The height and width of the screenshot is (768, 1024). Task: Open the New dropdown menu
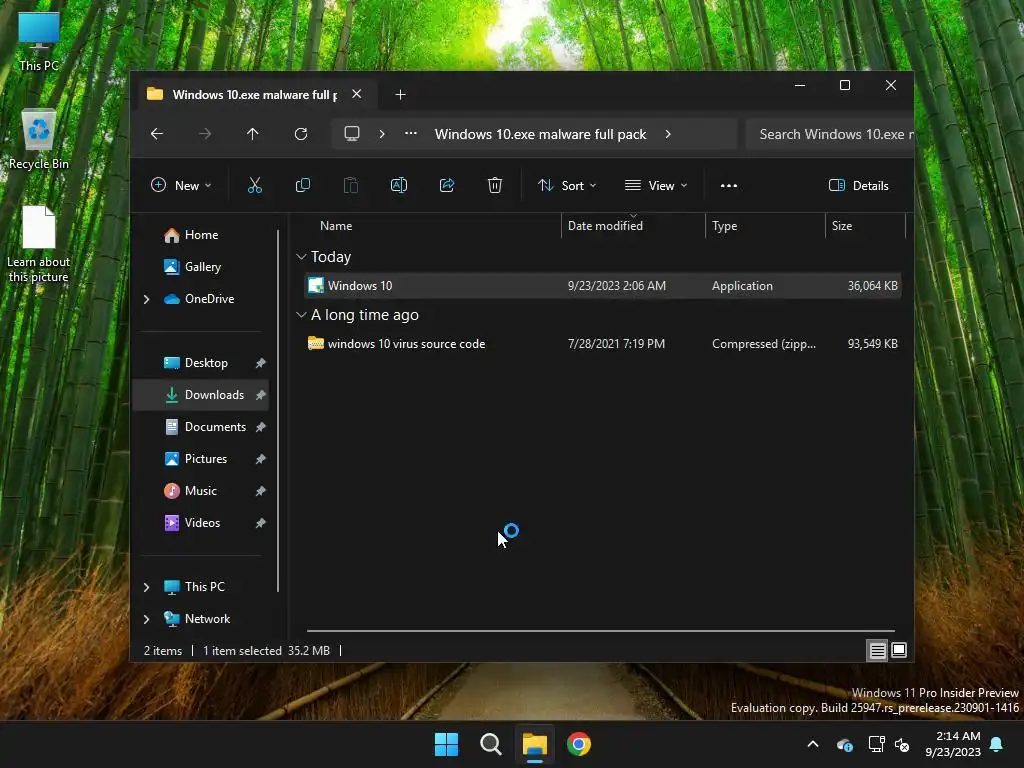[x=181, y=185]
